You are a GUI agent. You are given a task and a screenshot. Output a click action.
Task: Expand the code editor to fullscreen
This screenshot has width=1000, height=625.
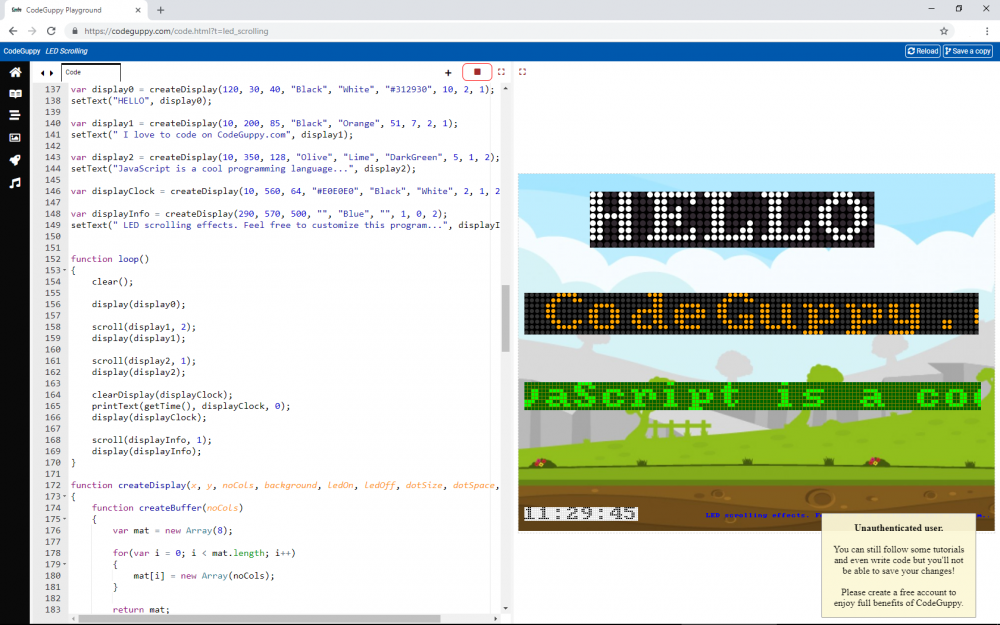pos(501,72)
